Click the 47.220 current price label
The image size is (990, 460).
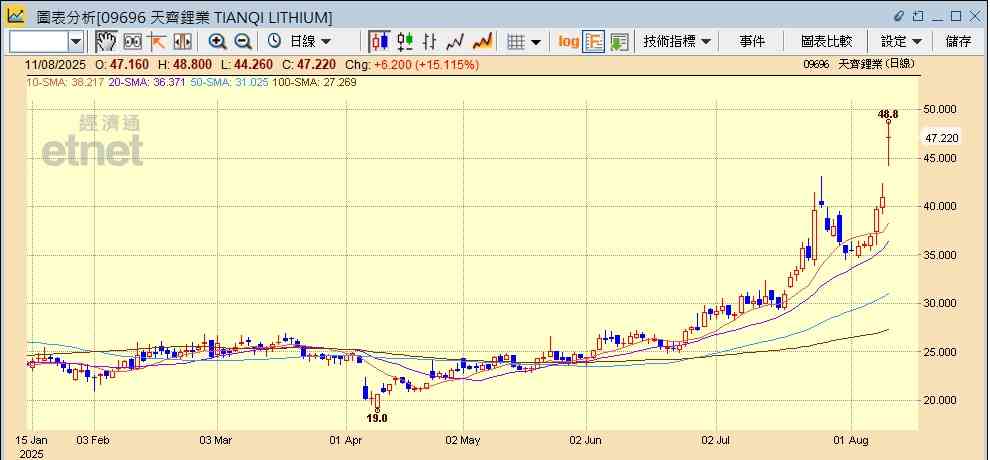click(942, 138)
